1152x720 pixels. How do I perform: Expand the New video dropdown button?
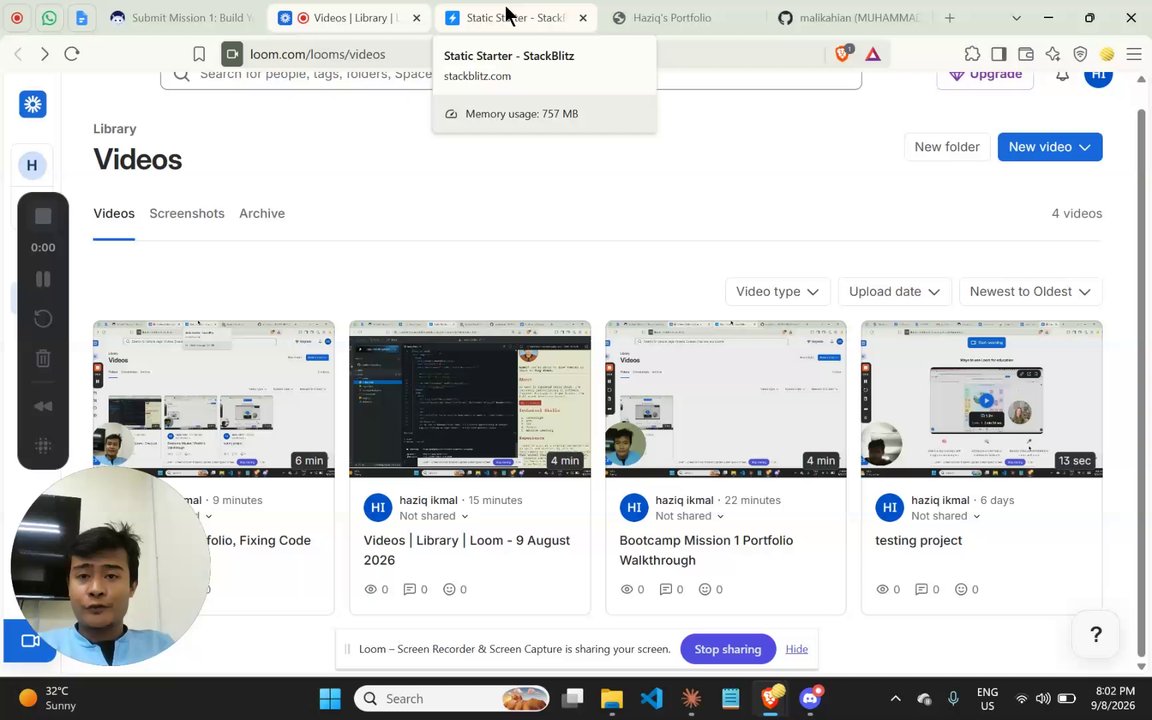(x=1050, y=147)
